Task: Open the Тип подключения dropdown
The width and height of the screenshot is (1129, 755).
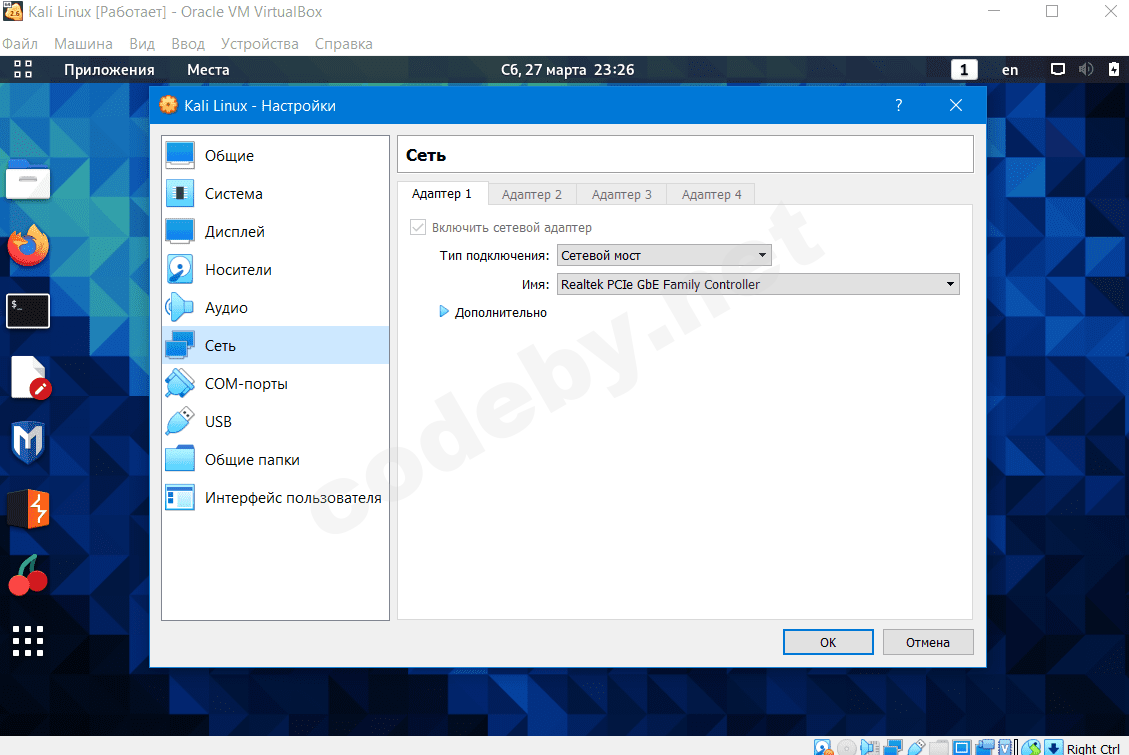Action: 664,256
